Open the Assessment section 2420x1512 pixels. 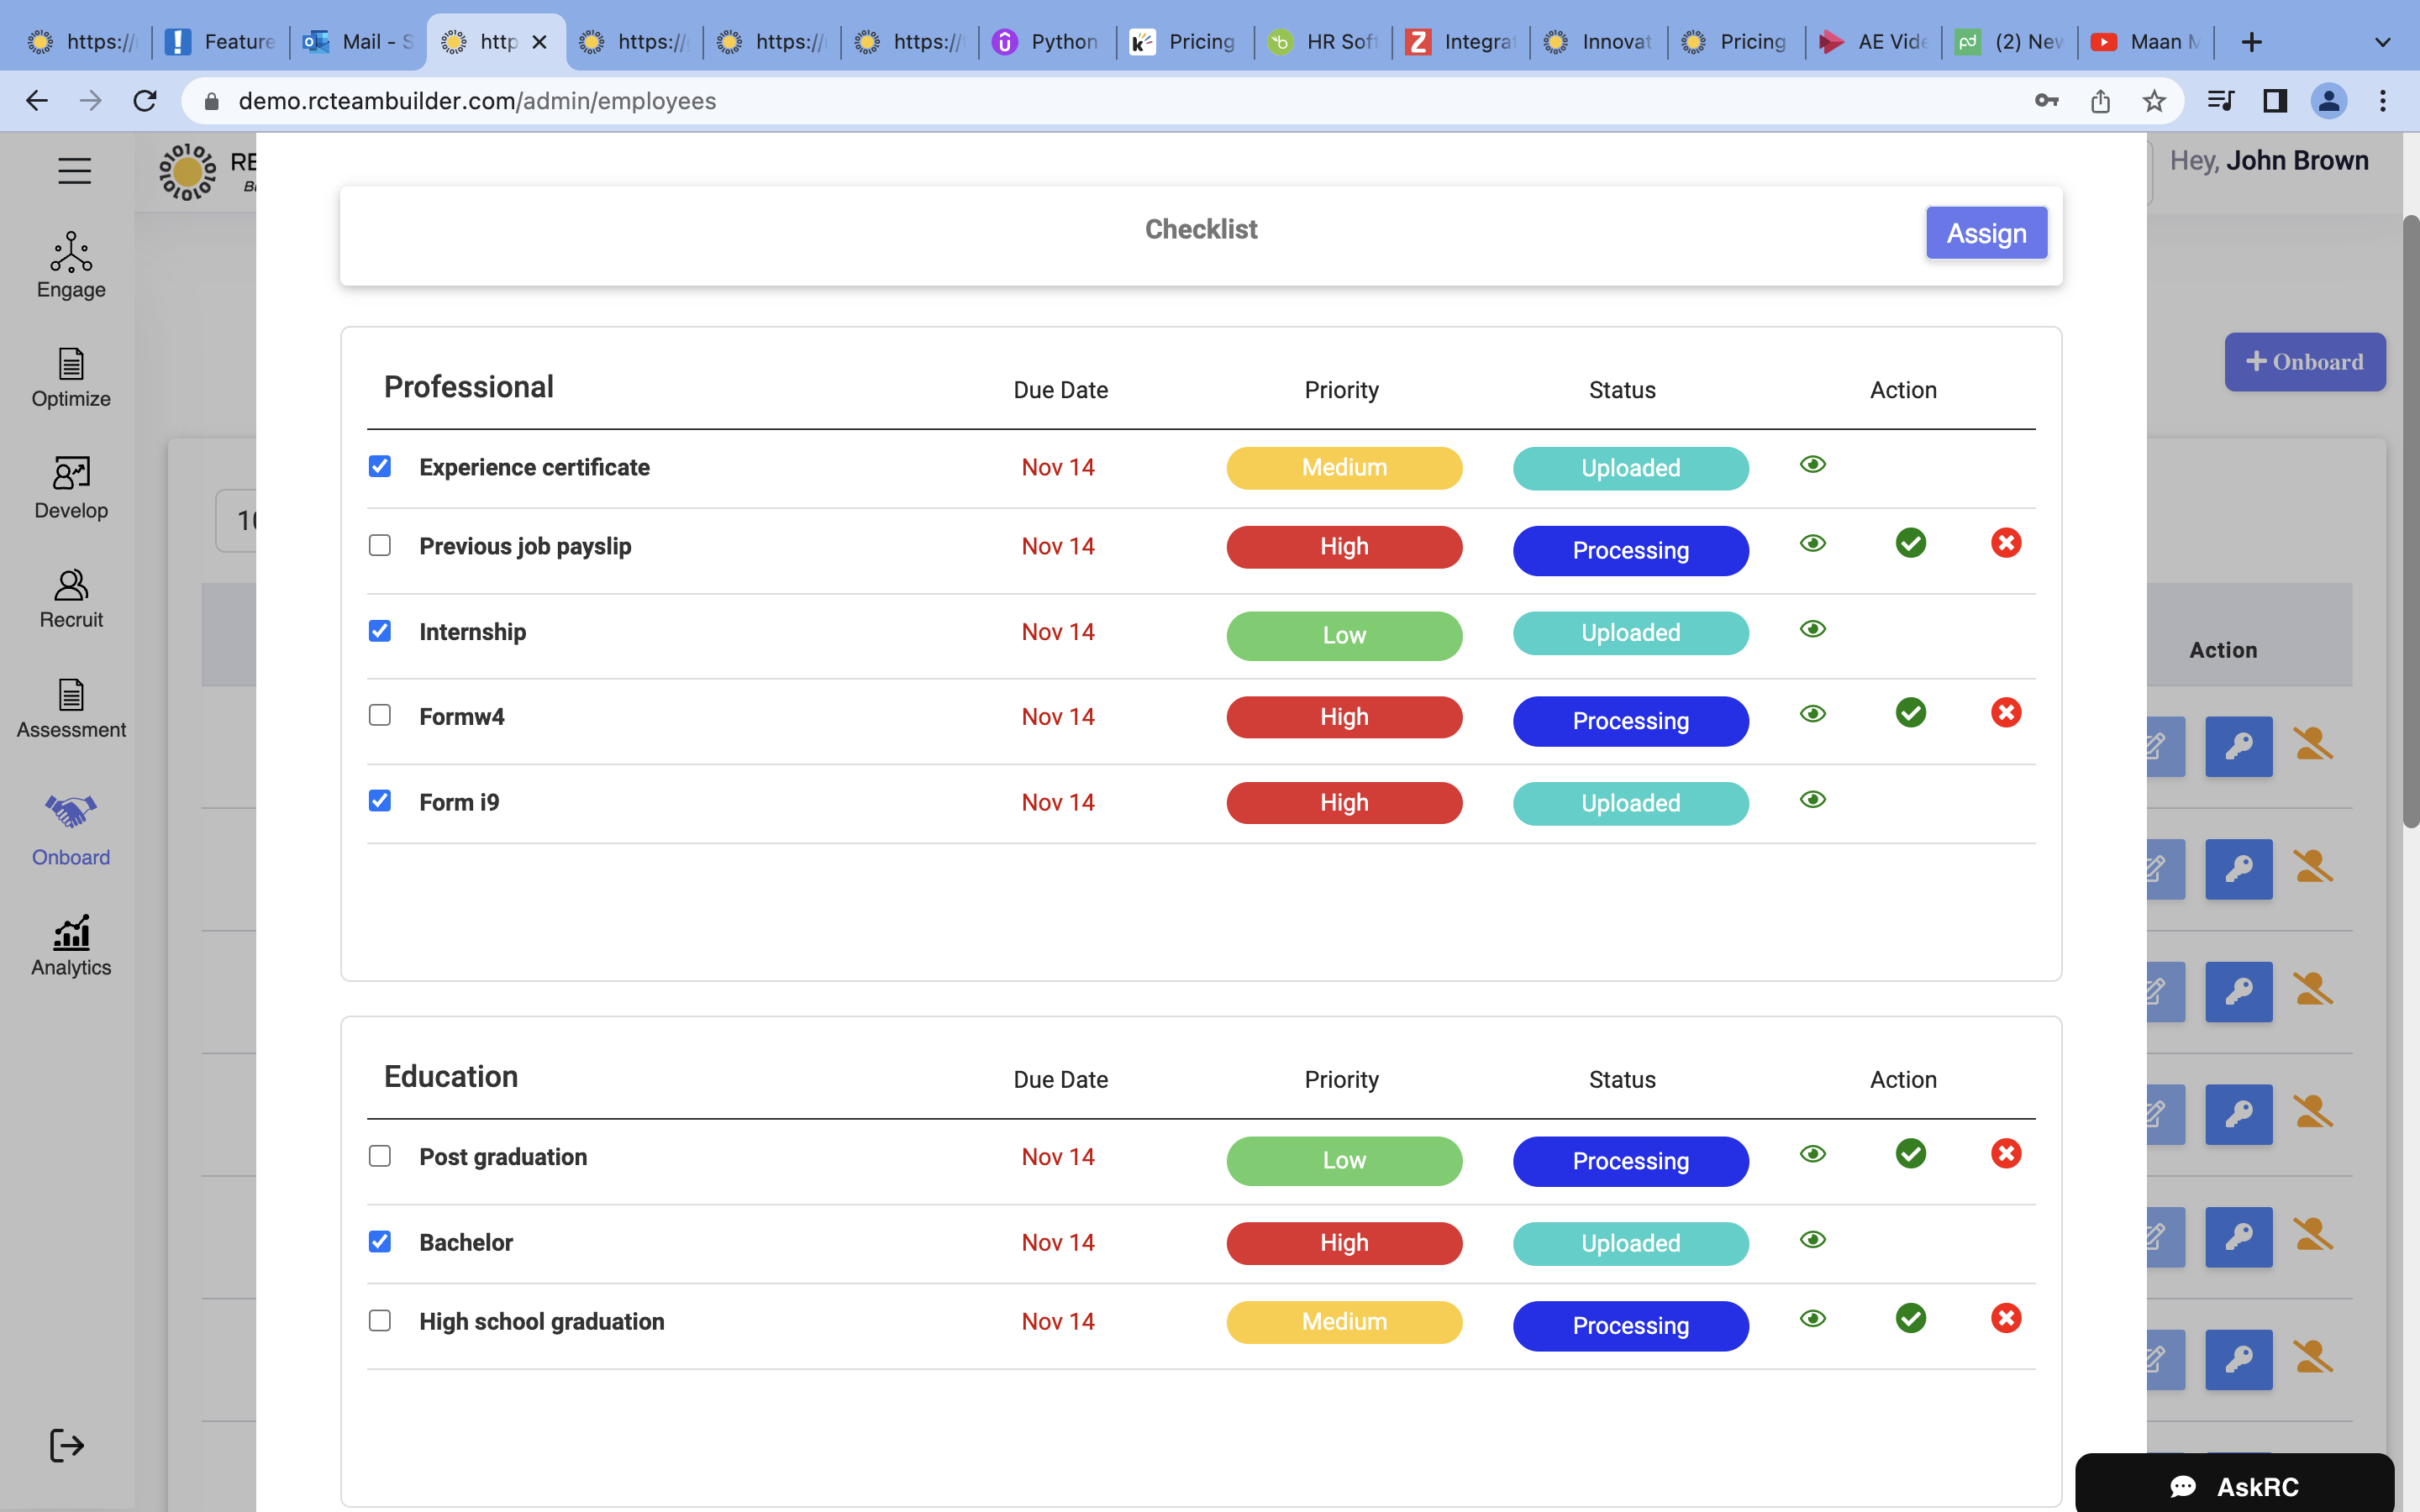[x=71, y=709]
